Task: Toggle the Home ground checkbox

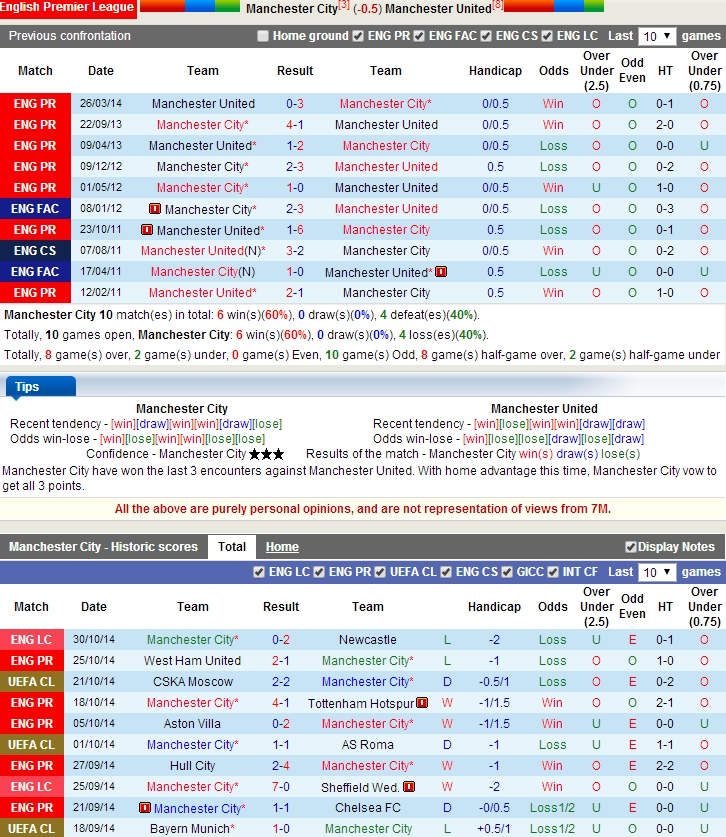Action: click(x=263, y=36)
